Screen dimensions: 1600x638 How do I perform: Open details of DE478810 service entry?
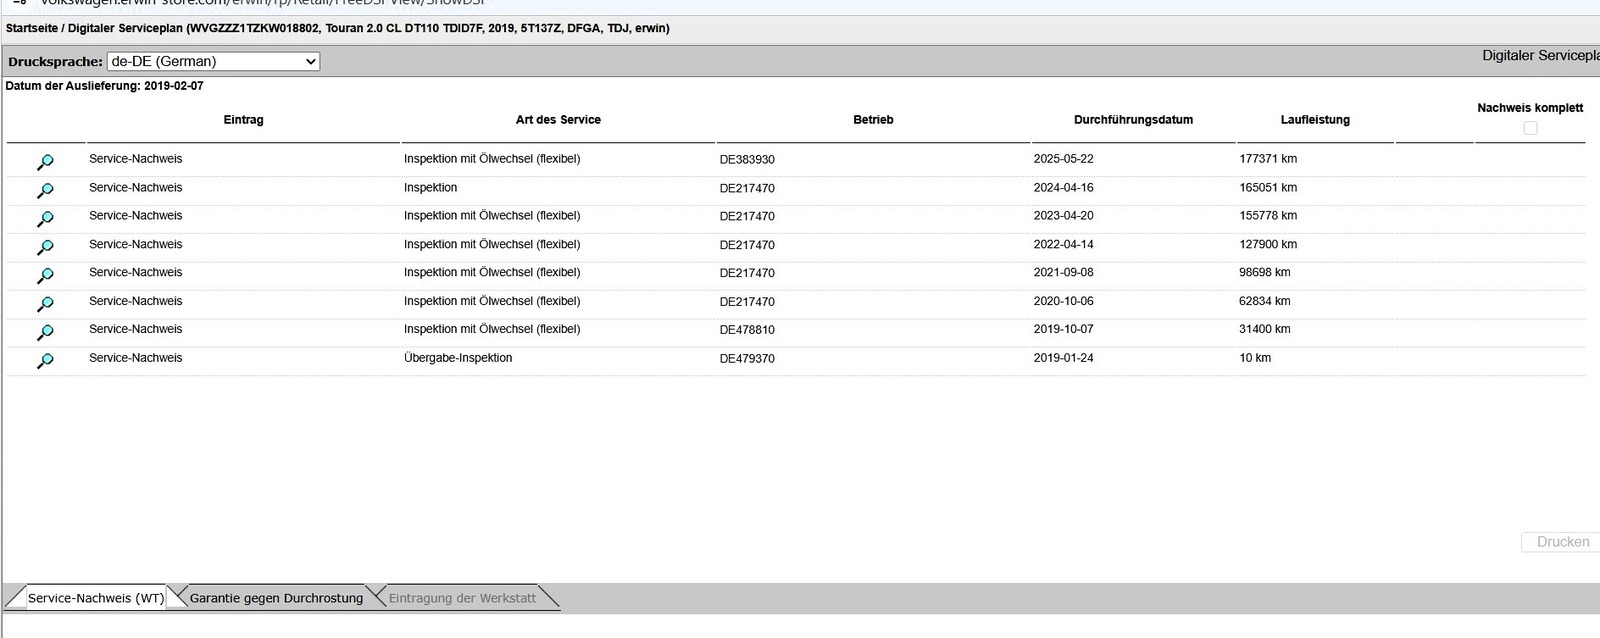(x=45, y=332)
